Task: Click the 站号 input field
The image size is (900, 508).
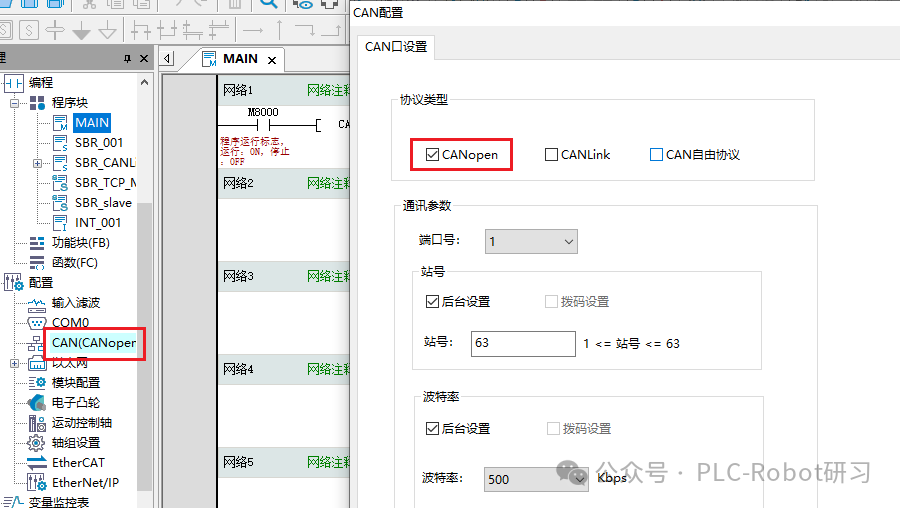Action: (x=523, y=344)
